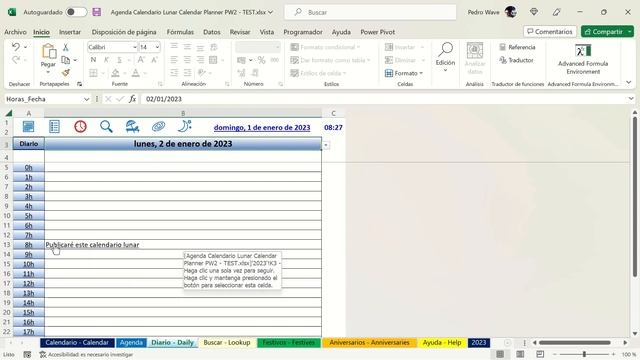This screenshot has height=360, width=640.
Task: Click the Comentarios button
Action: click(x=550, y=31)
